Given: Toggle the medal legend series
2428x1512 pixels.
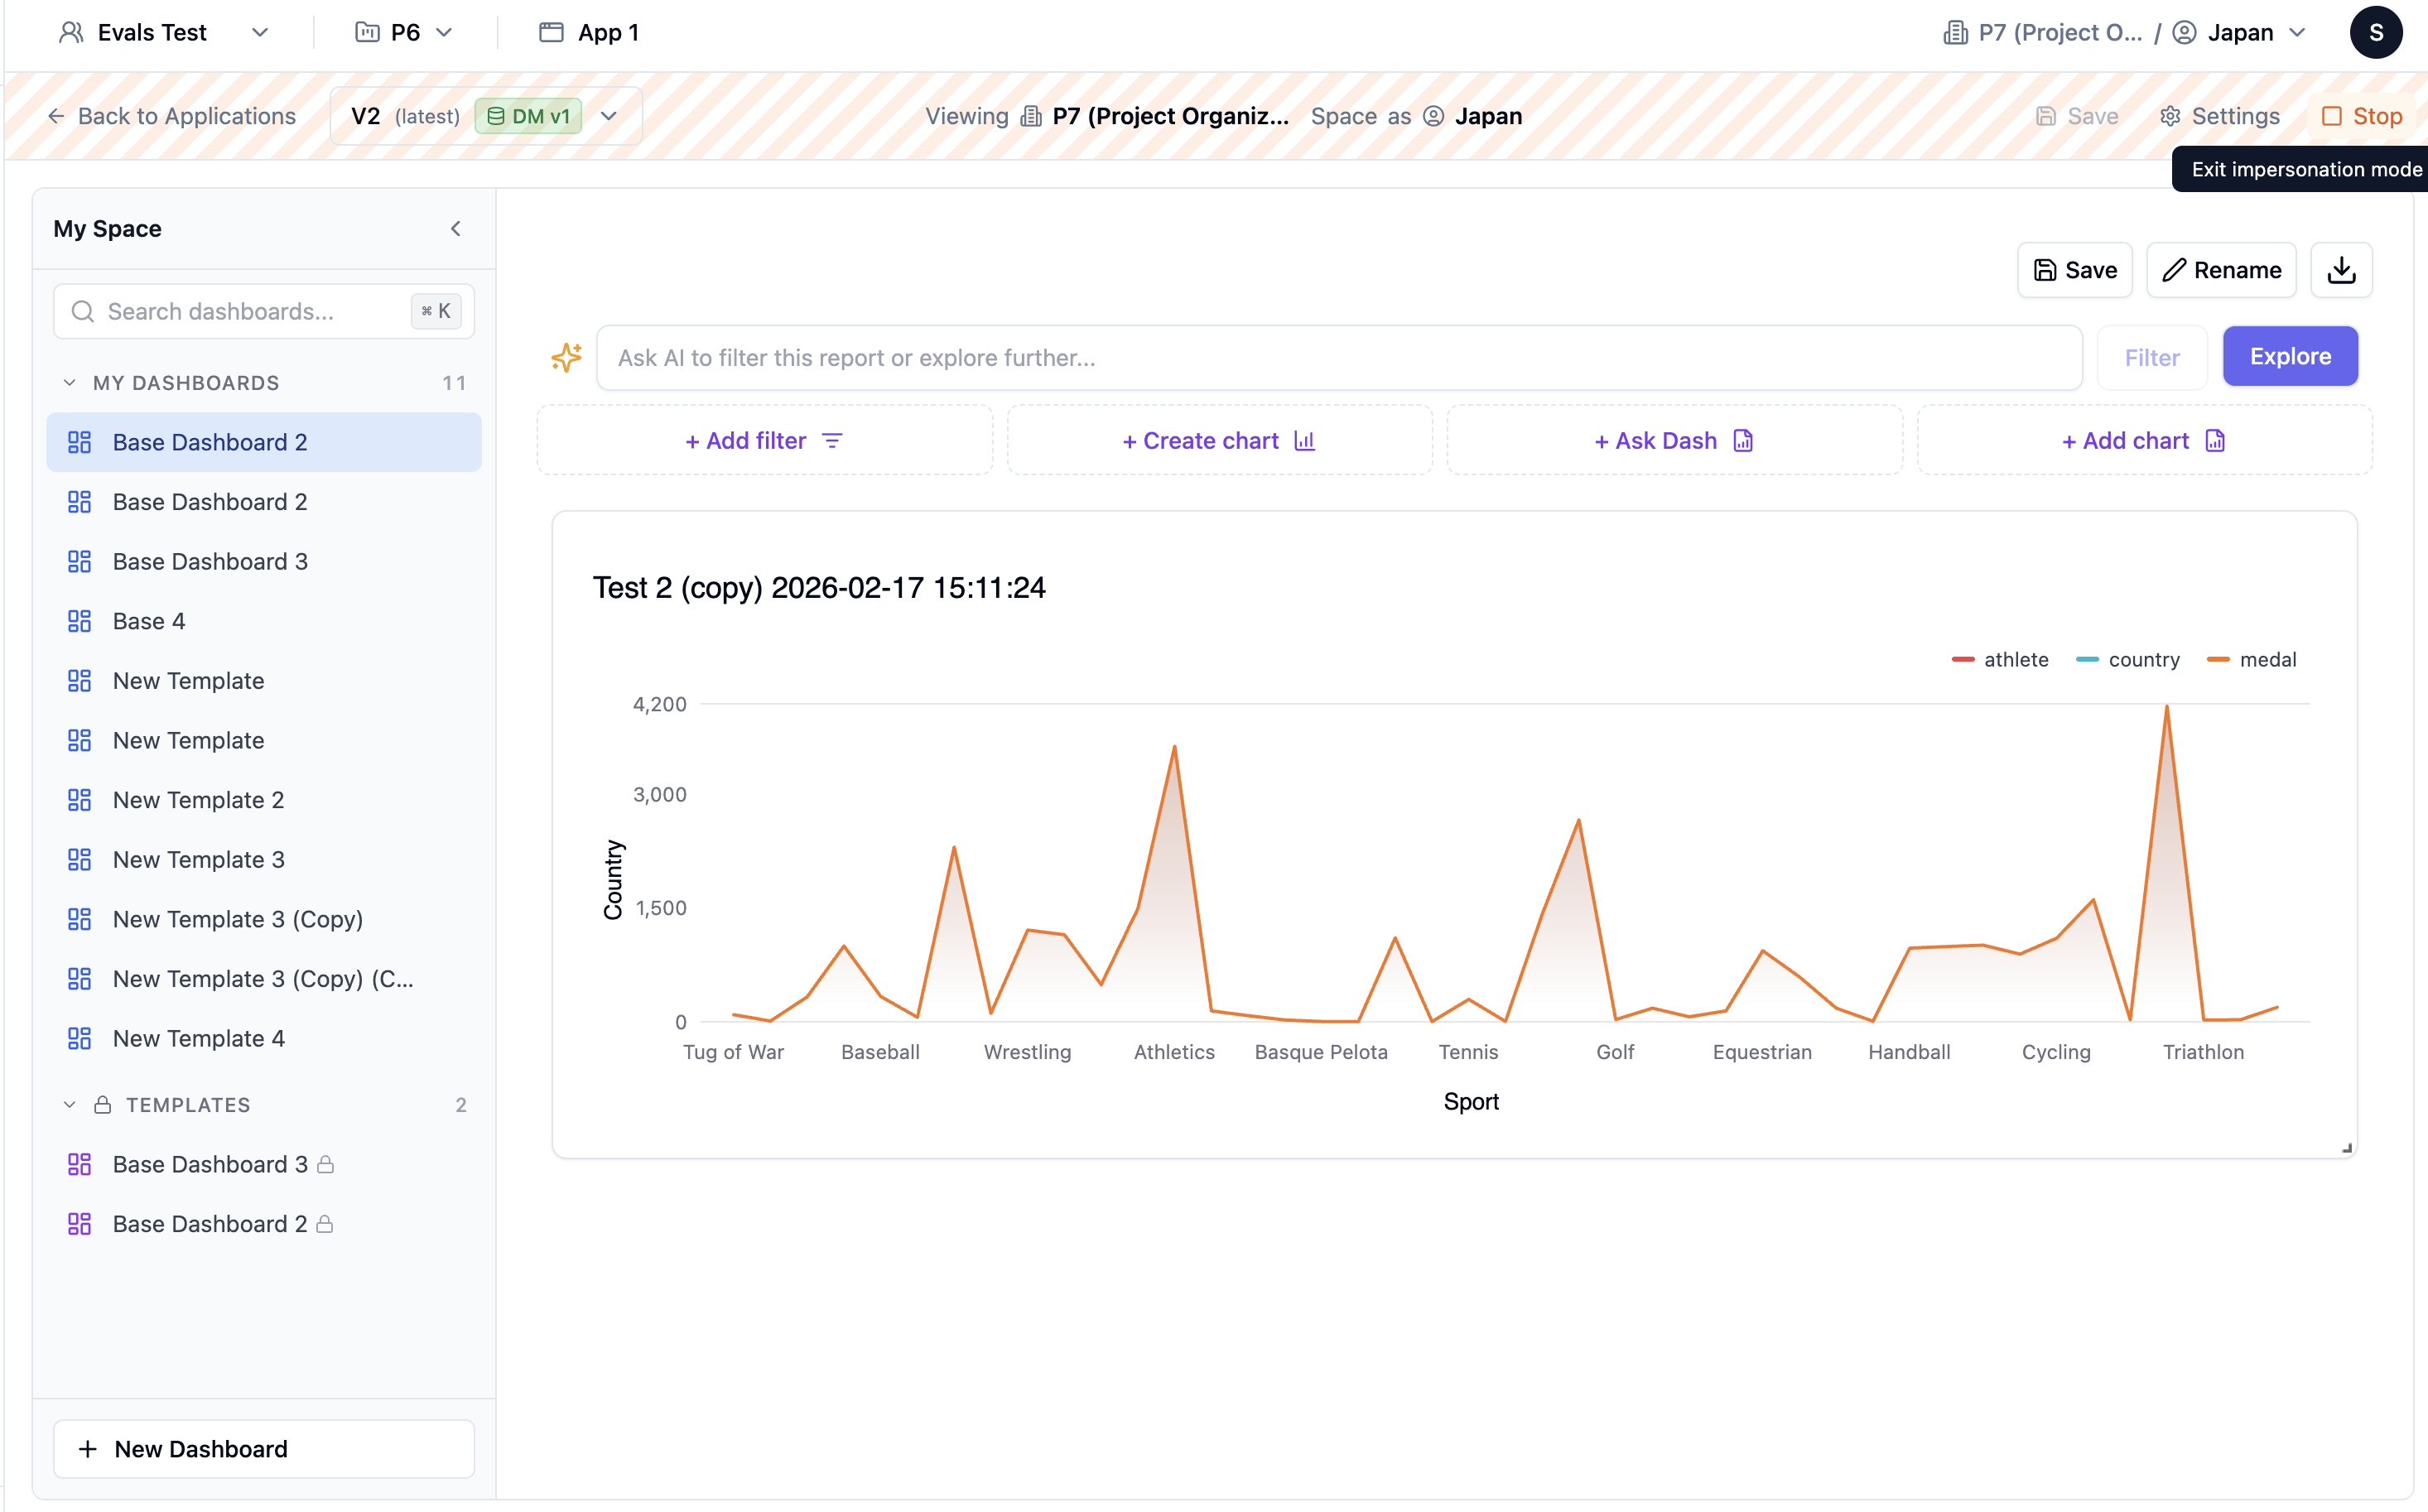Looking at the screenshot, I should coord(2252,660).
